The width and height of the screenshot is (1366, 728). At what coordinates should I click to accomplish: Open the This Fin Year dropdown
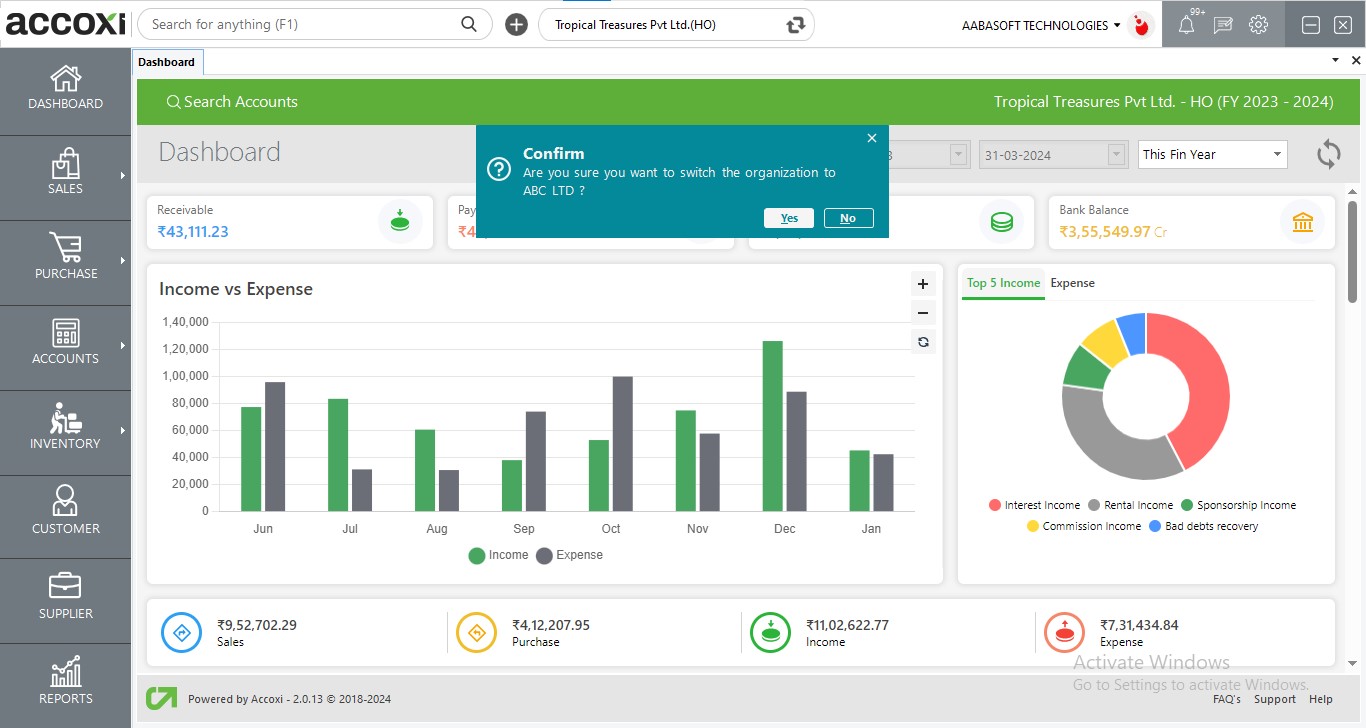(1212, 154)
